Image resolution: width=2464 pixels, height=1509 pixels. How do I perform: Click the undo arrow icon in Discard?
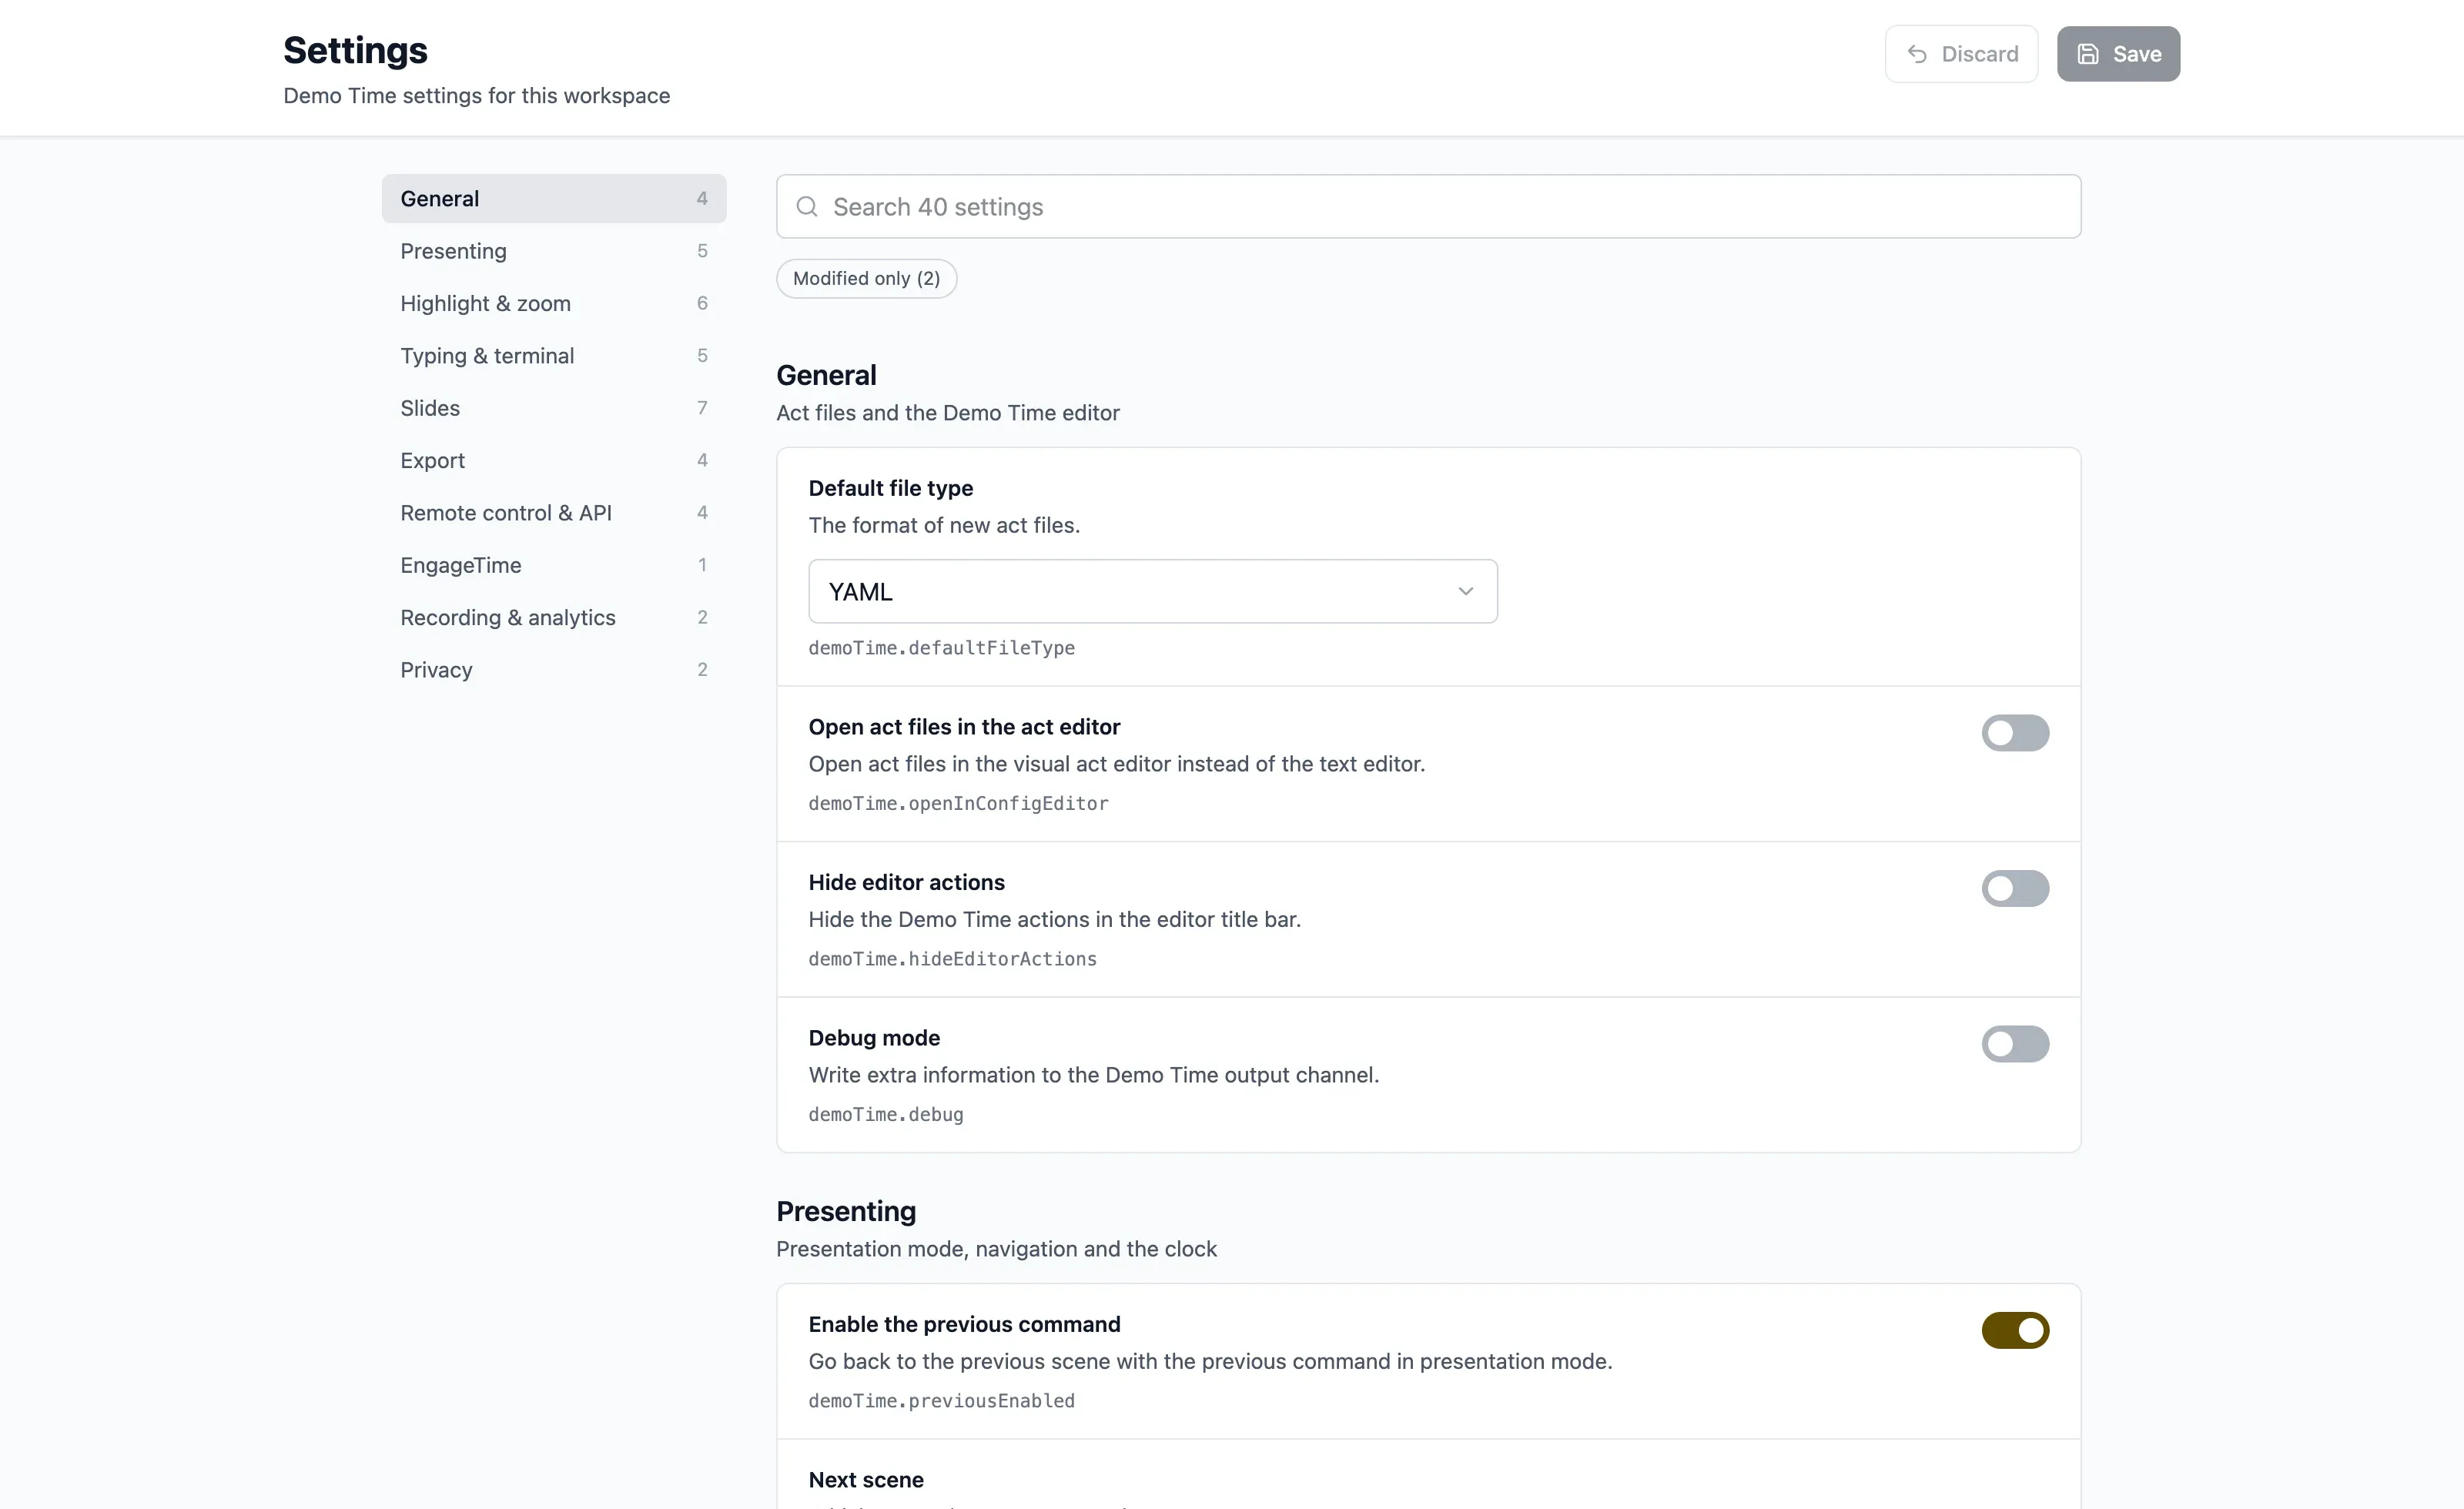(x=1916, y=54)
